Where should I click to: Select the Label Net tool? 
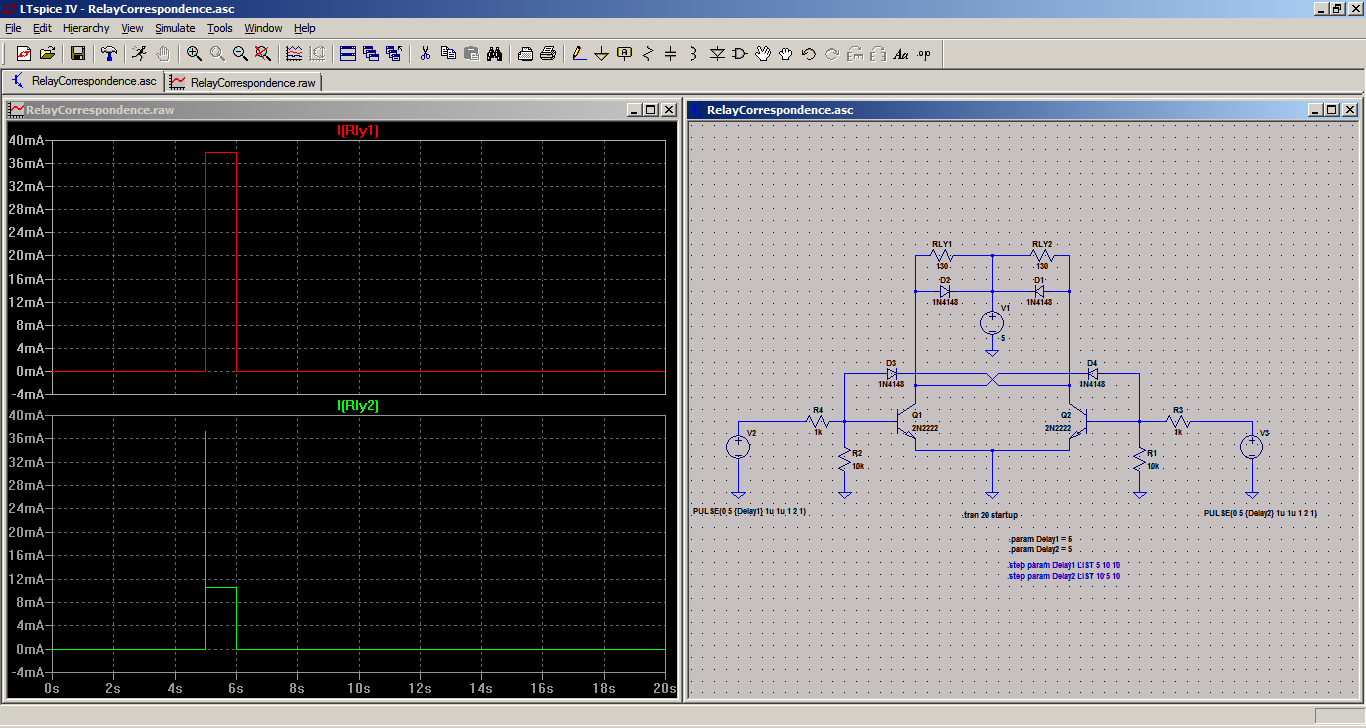(x=624, y=53)
